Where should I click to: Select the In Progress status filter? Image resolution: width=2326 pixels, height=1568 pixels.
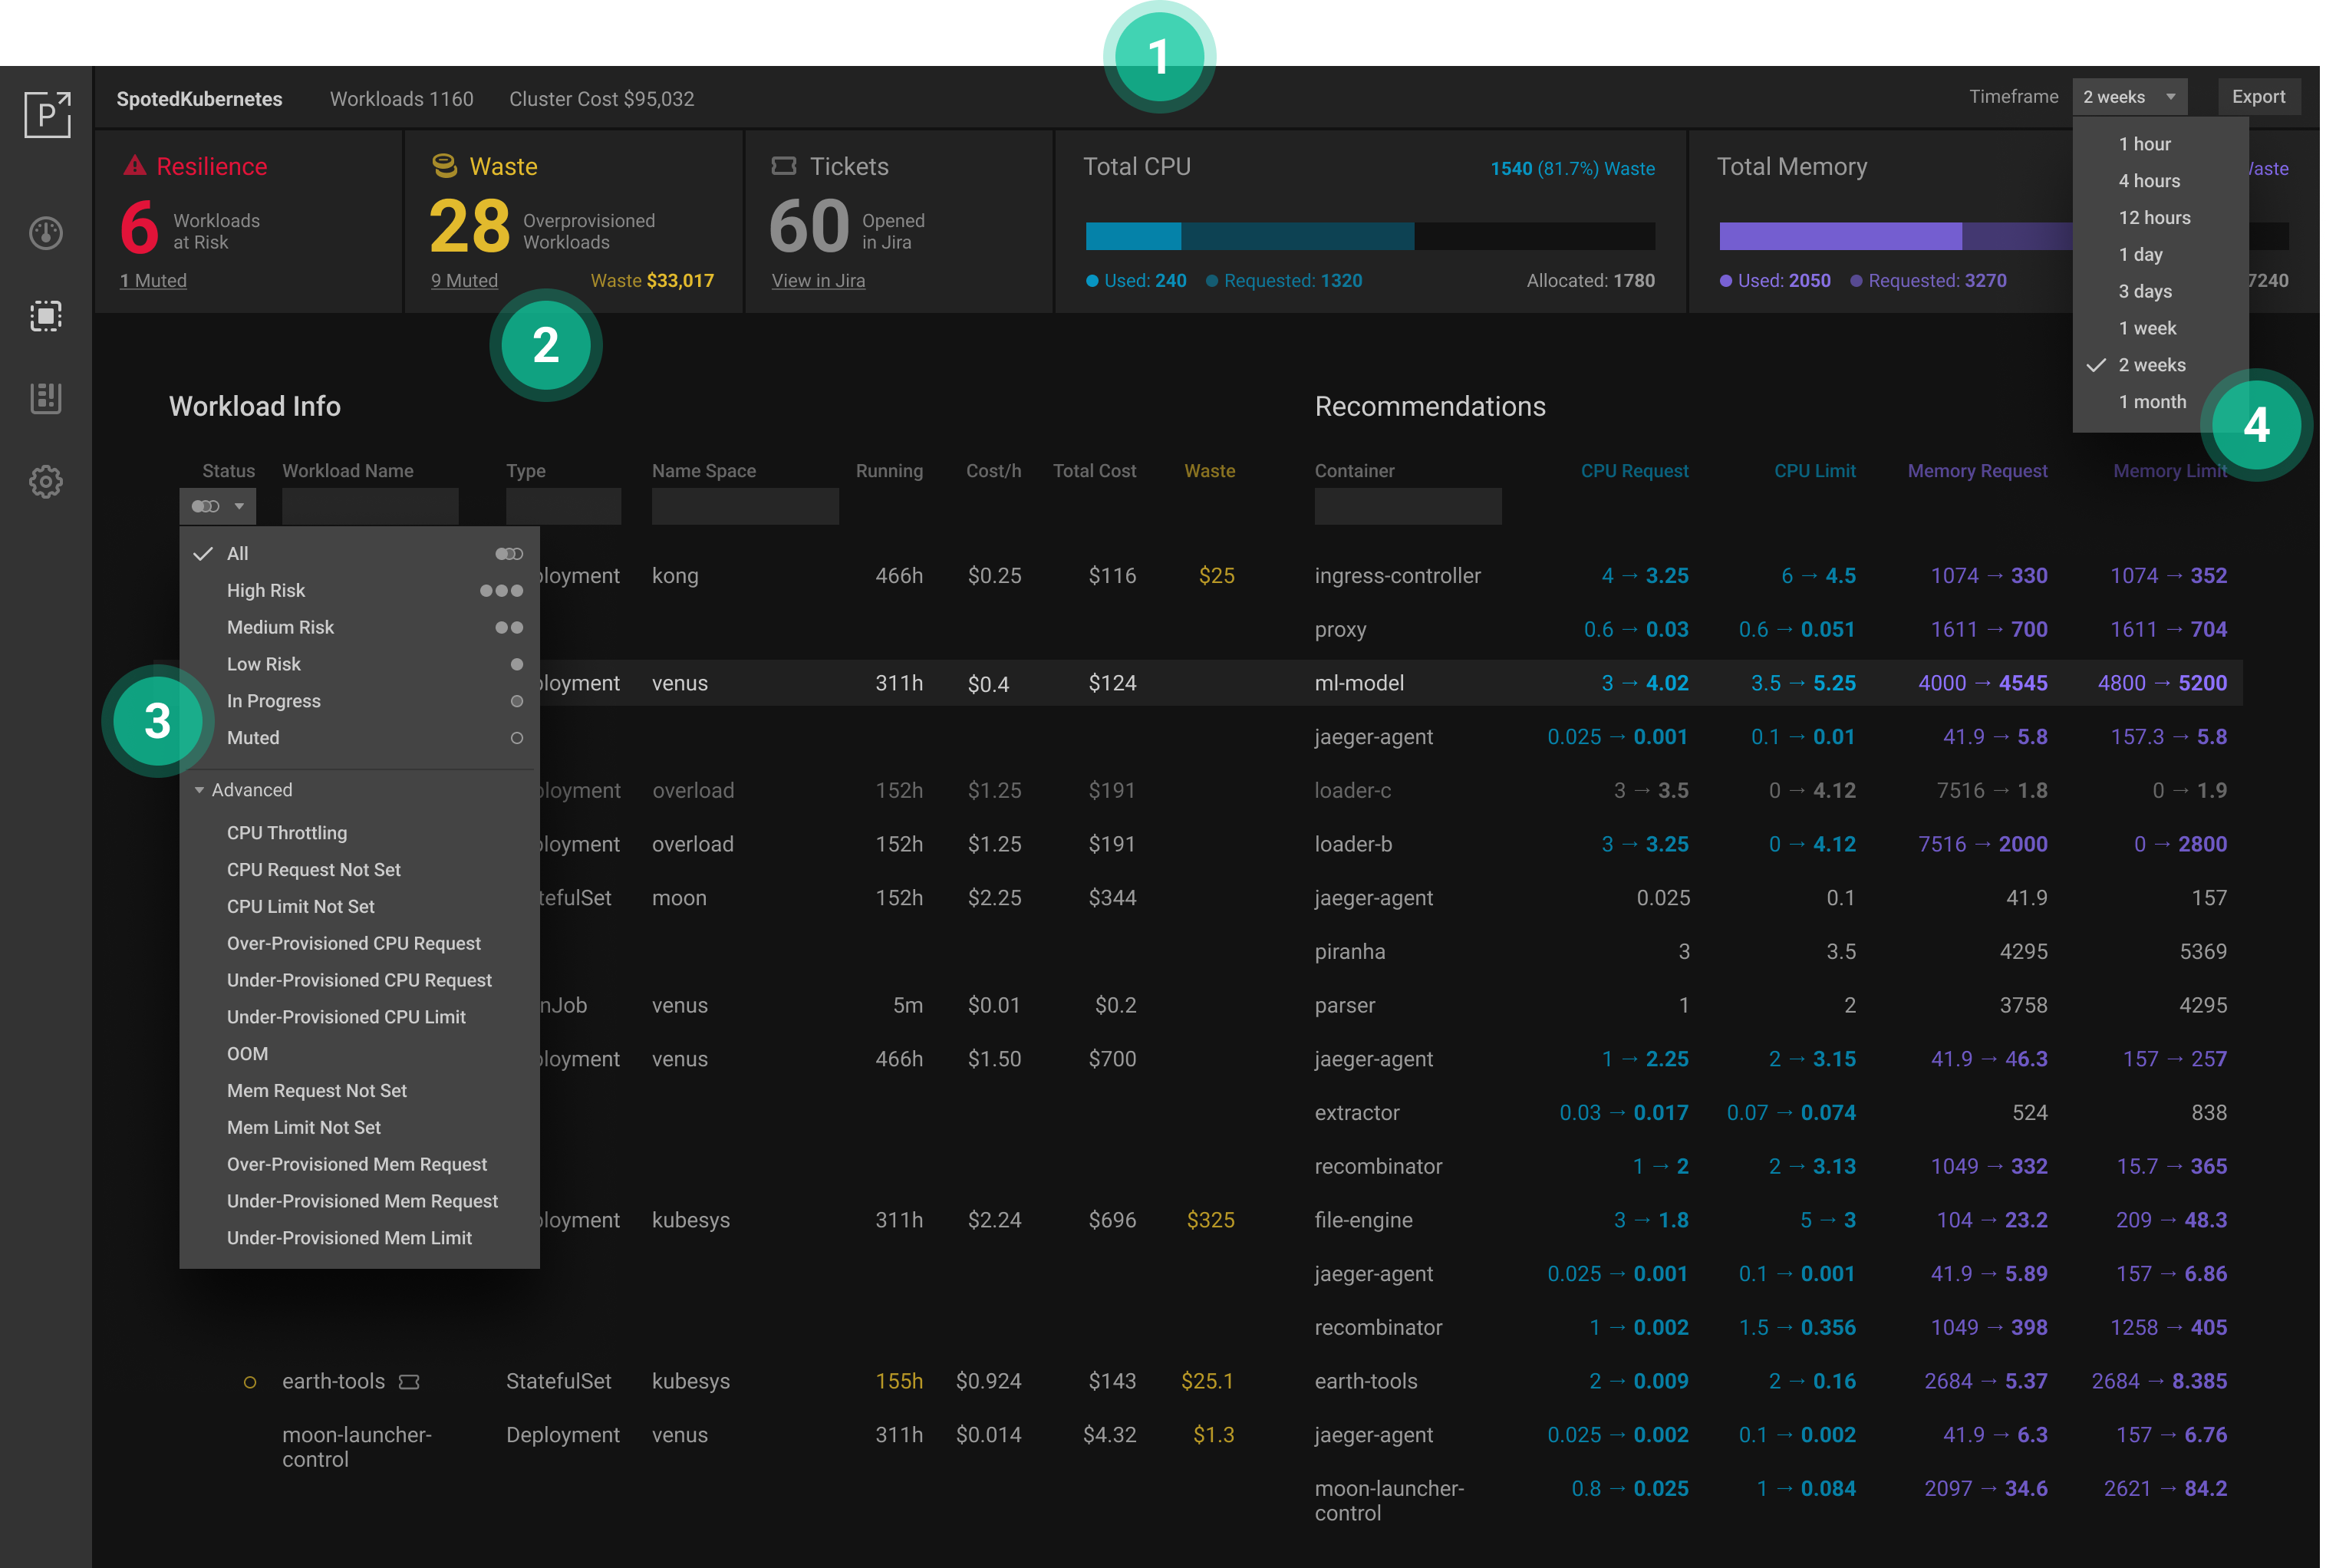[274, 701]
